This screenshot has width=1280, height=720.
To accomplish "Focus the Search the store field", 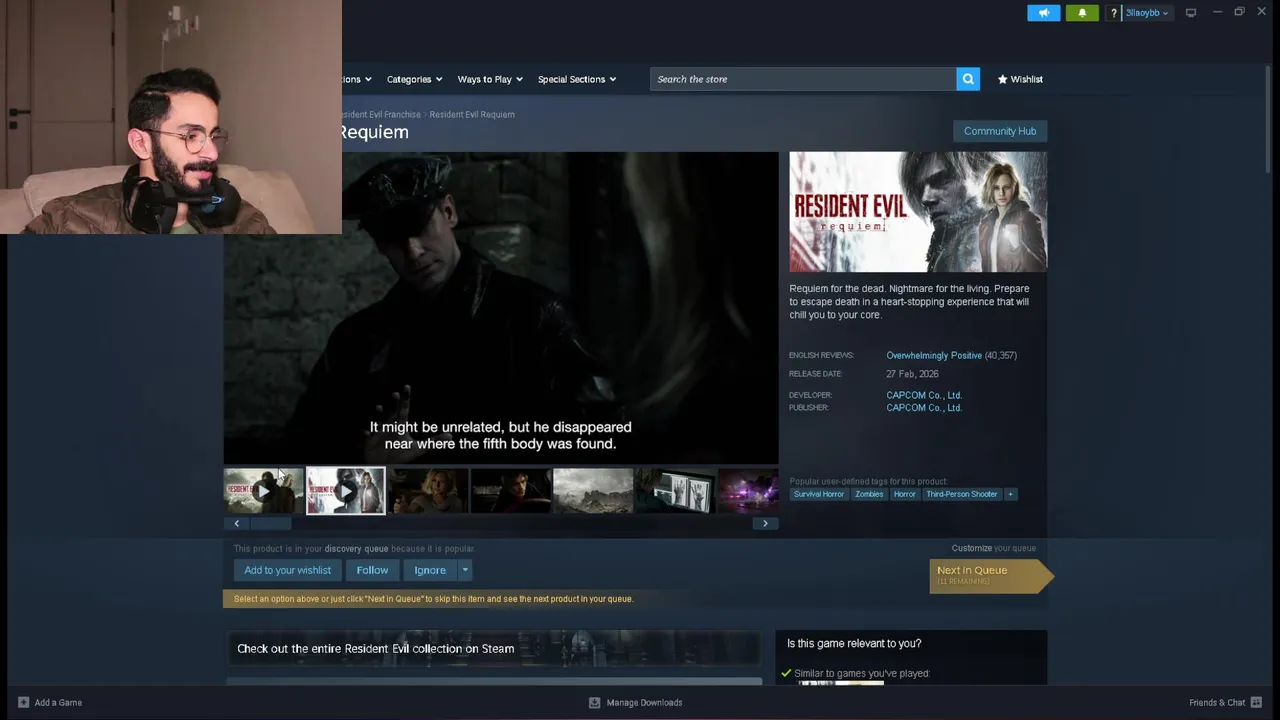I will point(803,79).
